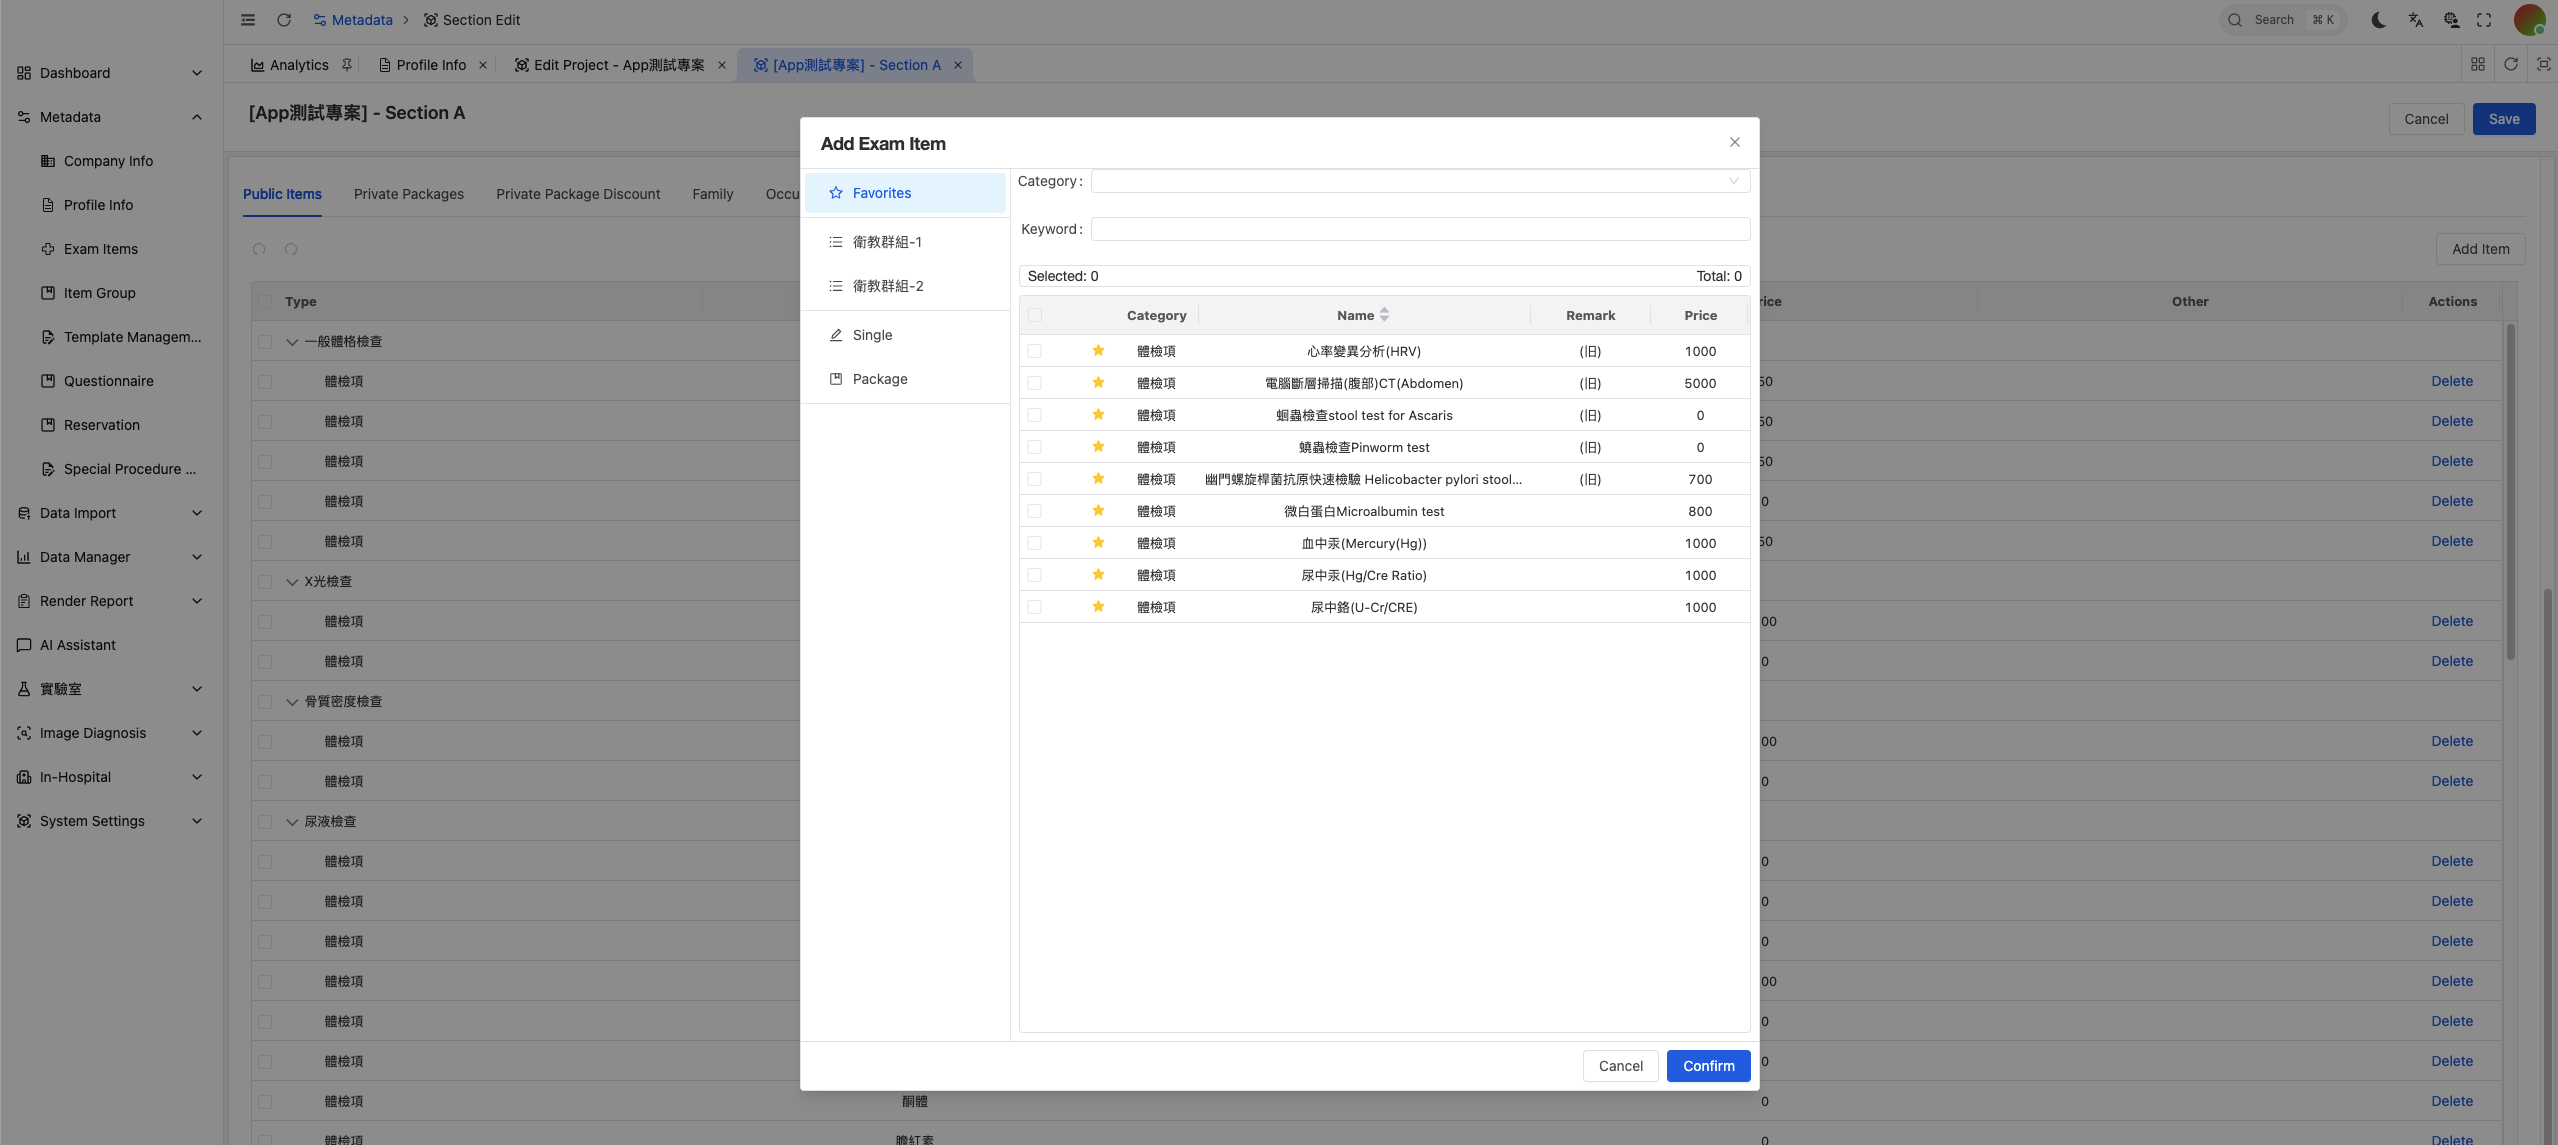Toggle favorite star for 微白蛋白Microalbumin test
The width and height of the screenshot is (2558, 1145).
1098,511
